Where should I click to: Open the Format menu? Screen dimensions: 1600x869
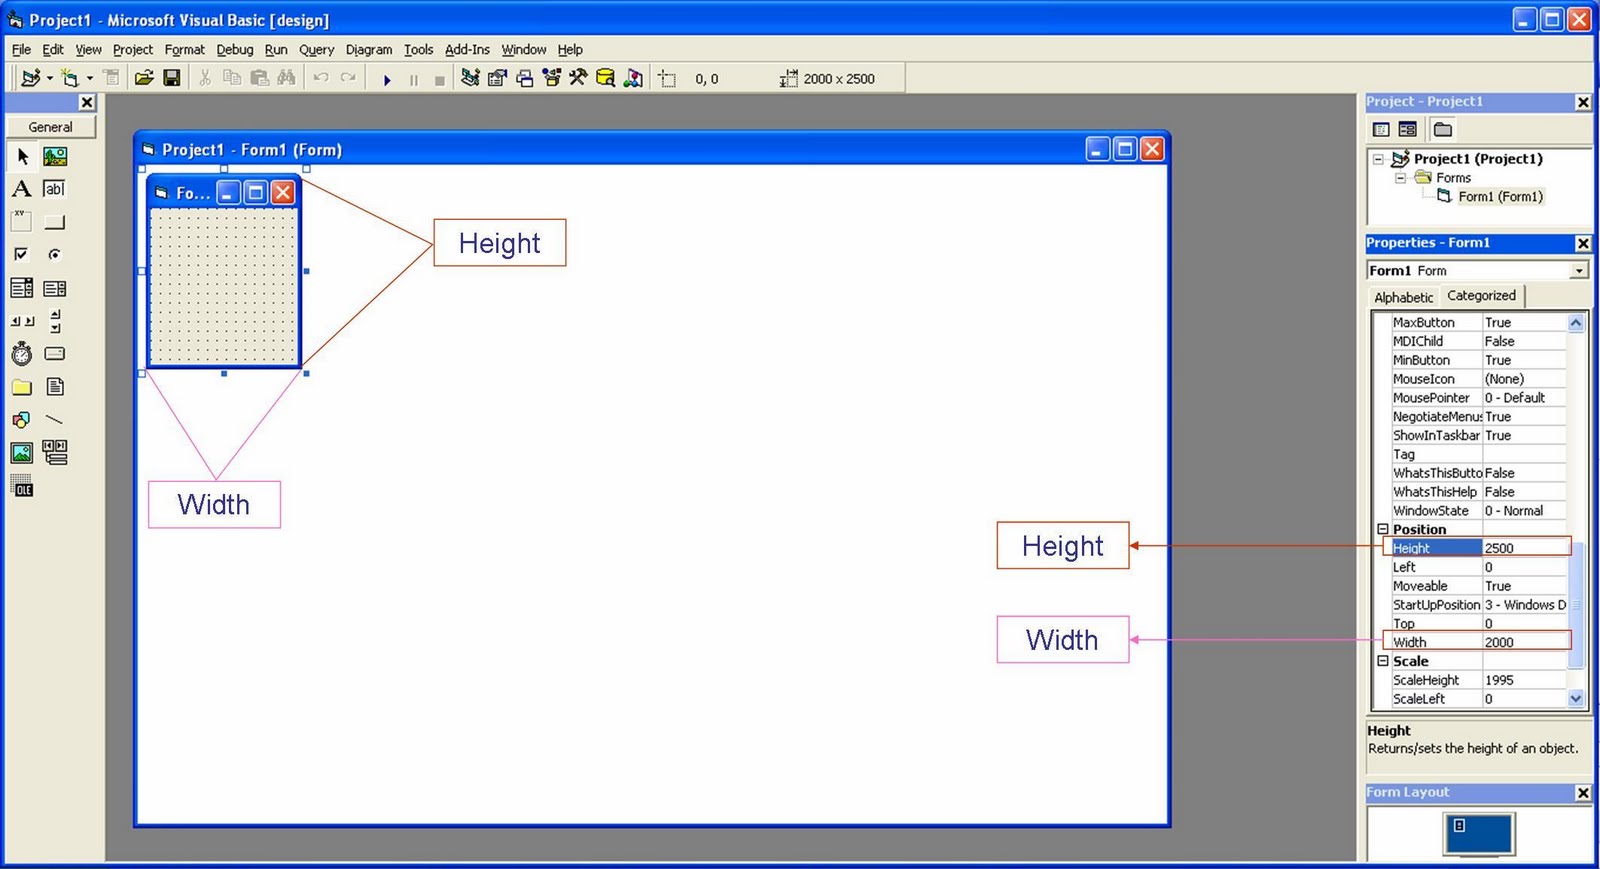click(184, 49)
